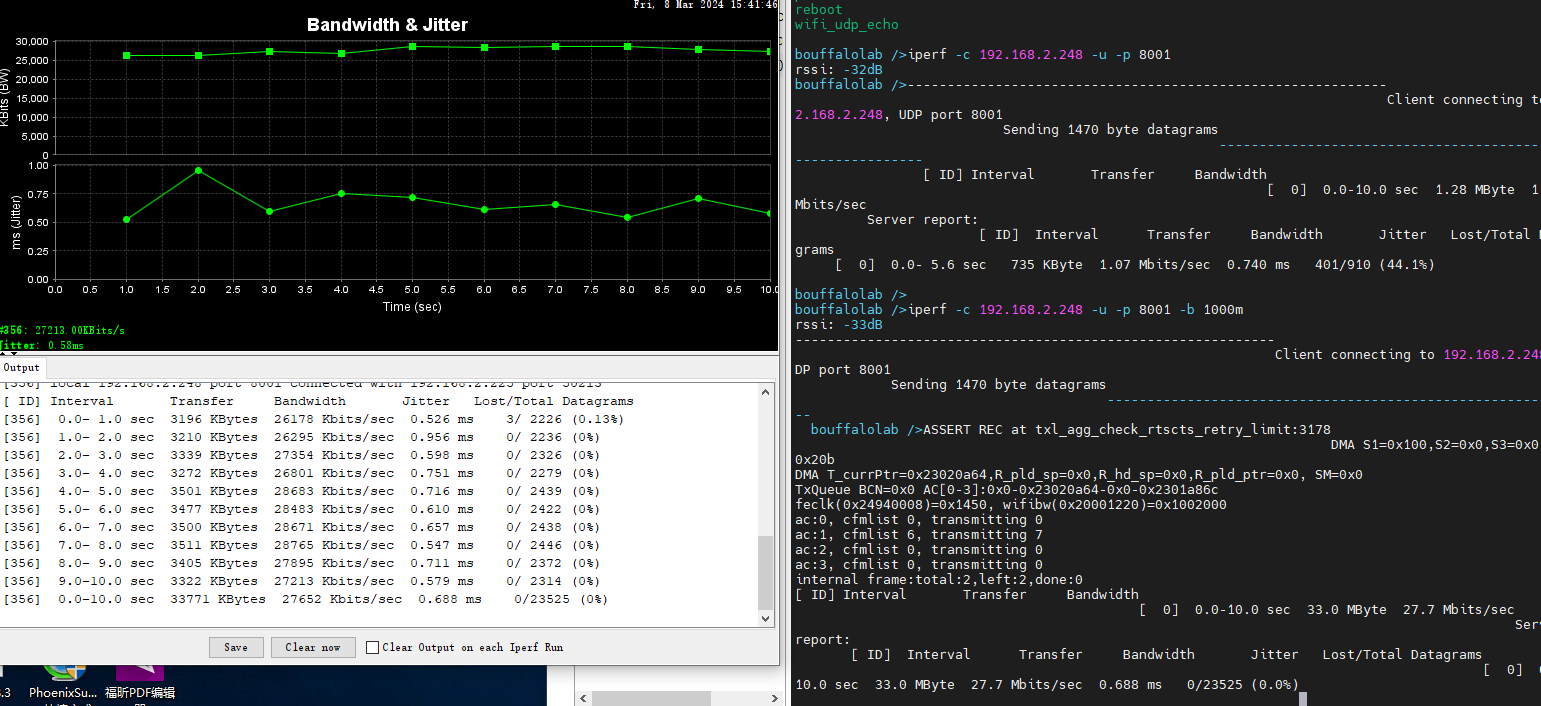Click the TxQueue BCN=0x0 terminal line
1541x706 pixels.
[x=1007, y=490]
